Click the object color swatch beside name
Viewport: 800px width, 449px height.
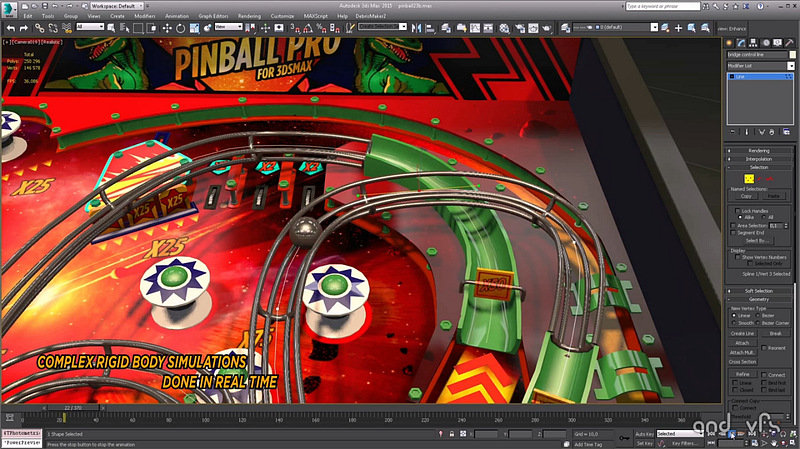(x=792, y=55)
